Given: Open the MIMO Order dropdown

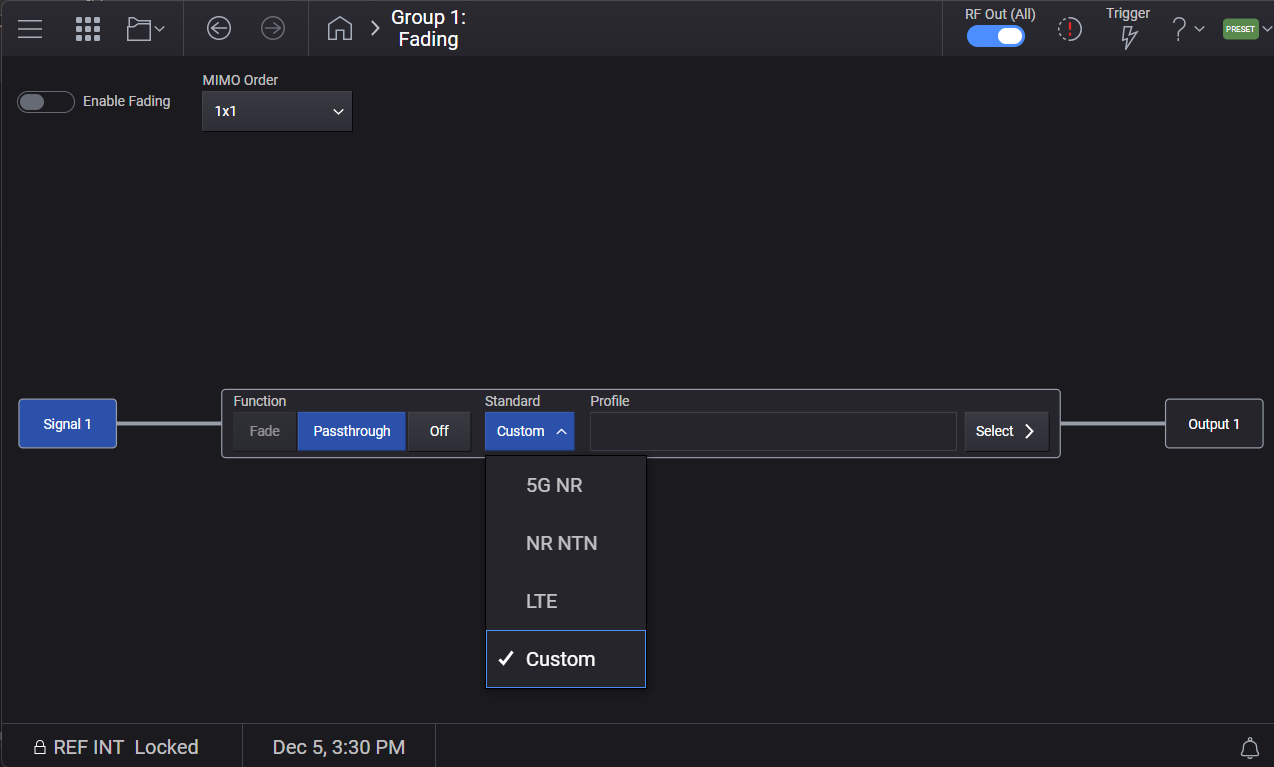Looking at the screenshot, I should pos(277,111).
